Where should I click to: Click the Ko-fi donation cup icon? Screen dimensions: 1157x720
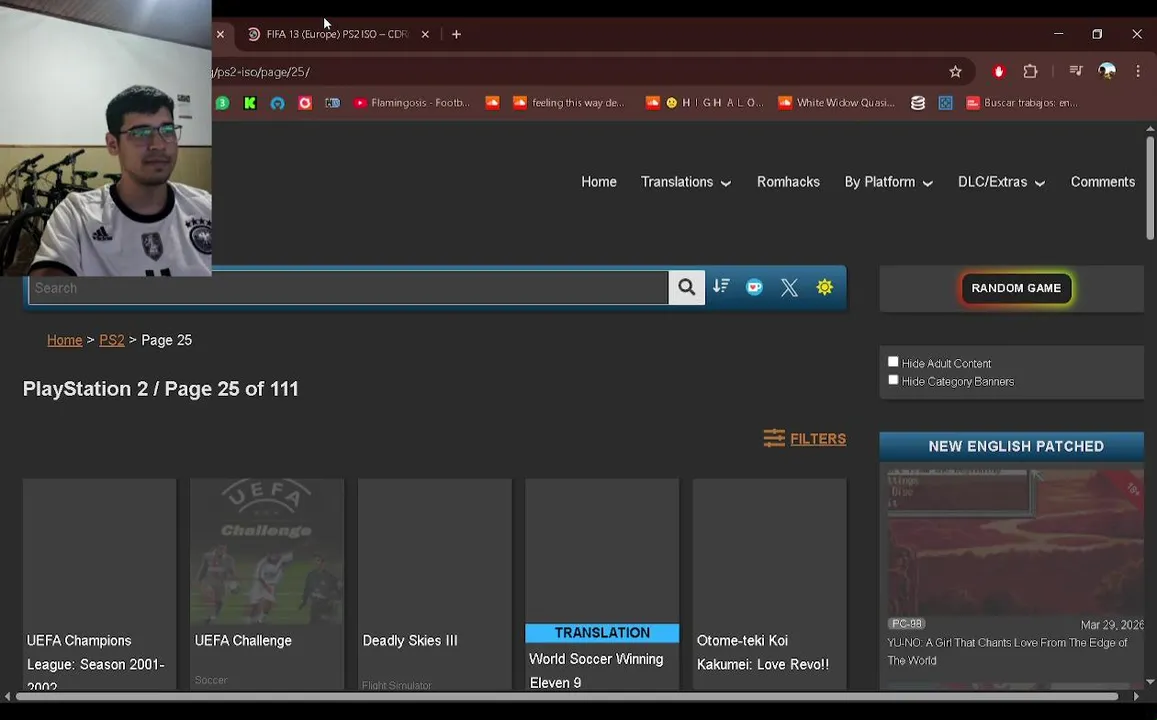coord(754,287)
